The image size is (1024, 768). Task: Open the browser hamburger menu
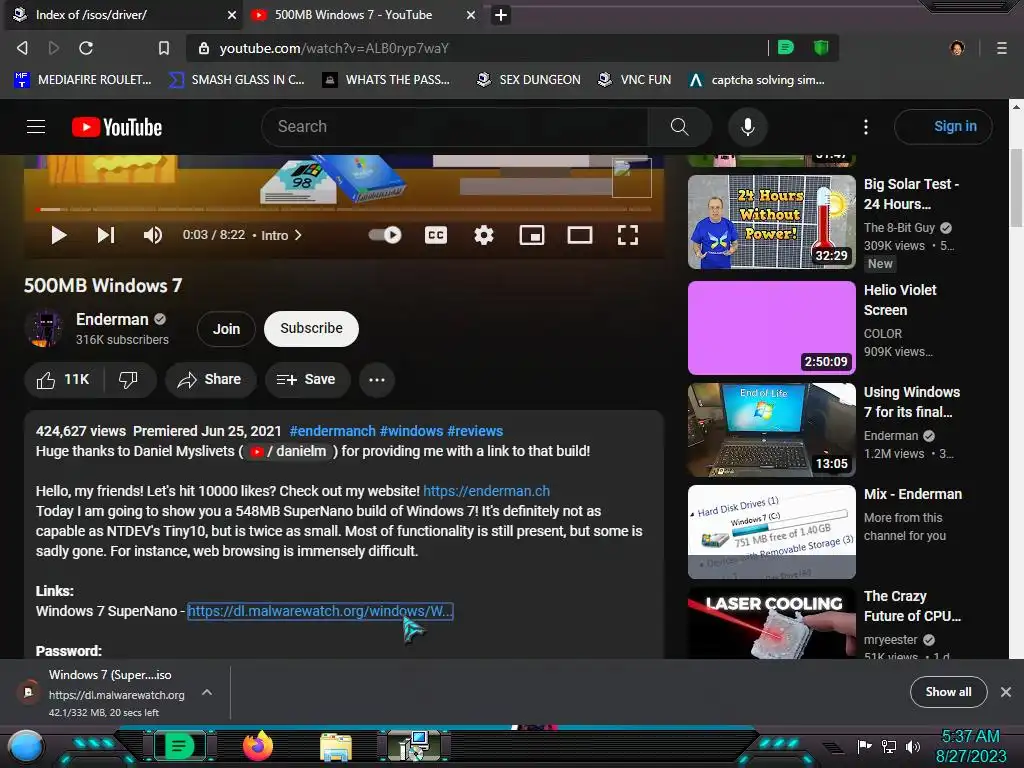(1001, 48)
